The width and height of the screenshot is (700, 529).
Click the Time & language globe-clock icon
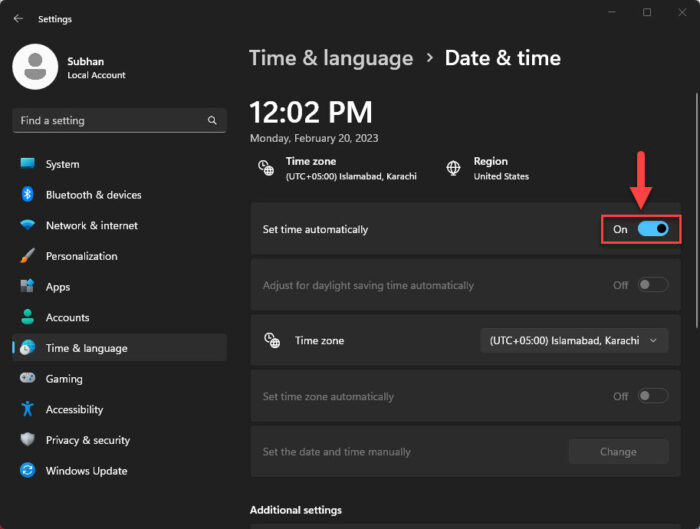(27, 348)
